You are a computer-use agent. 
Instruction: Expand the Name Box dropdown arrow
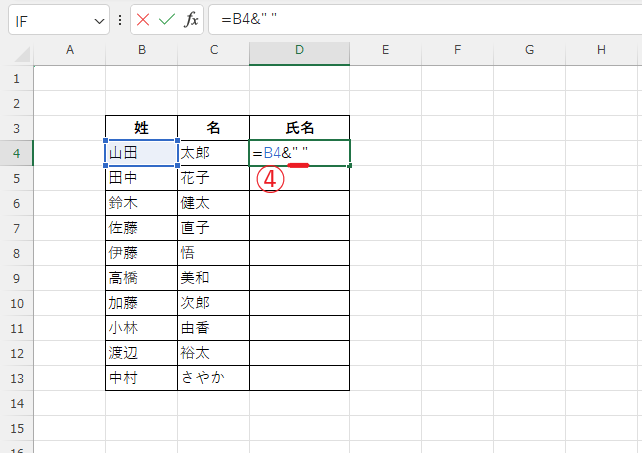click(x=99, y=21)
